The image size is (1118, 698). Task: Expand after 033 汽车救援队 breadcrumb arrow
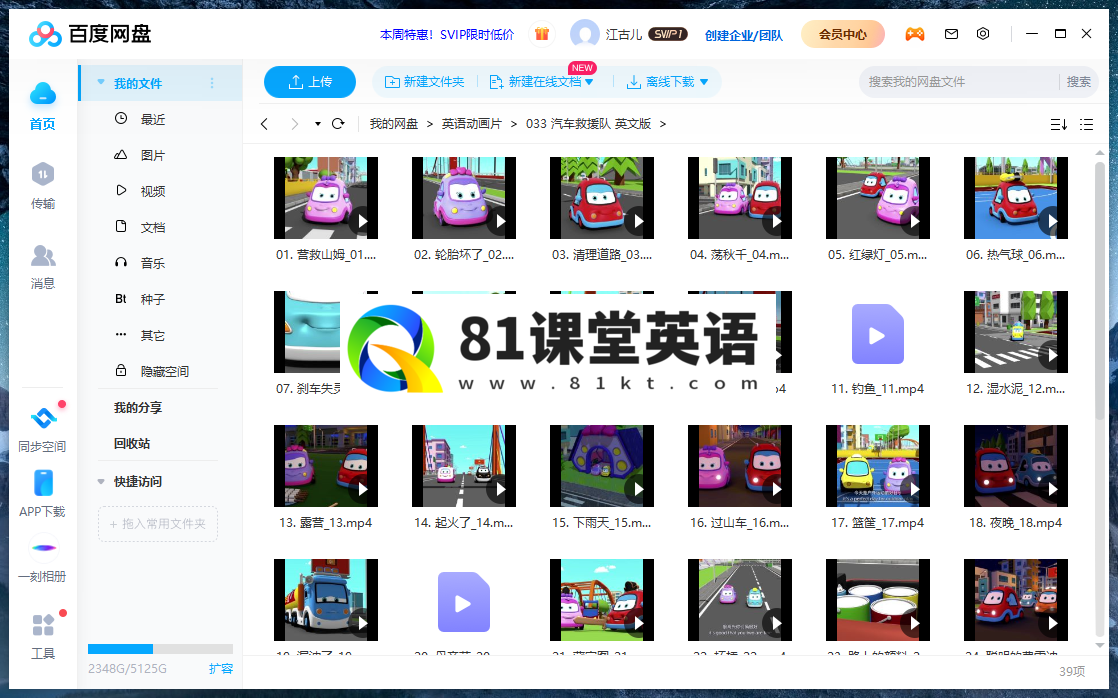(x=663, y=124)
